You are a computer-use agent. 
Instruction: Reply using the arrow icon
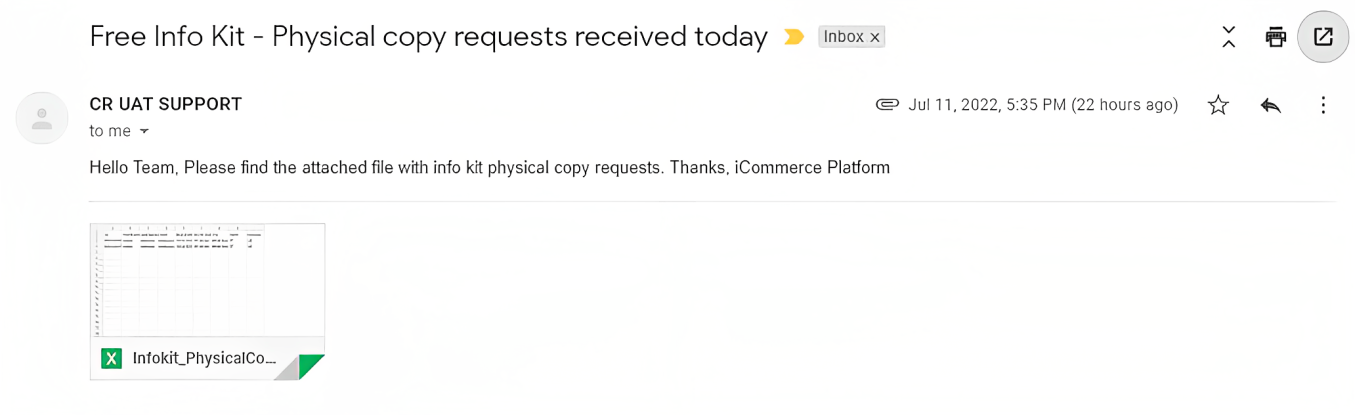coord(1271,105)
